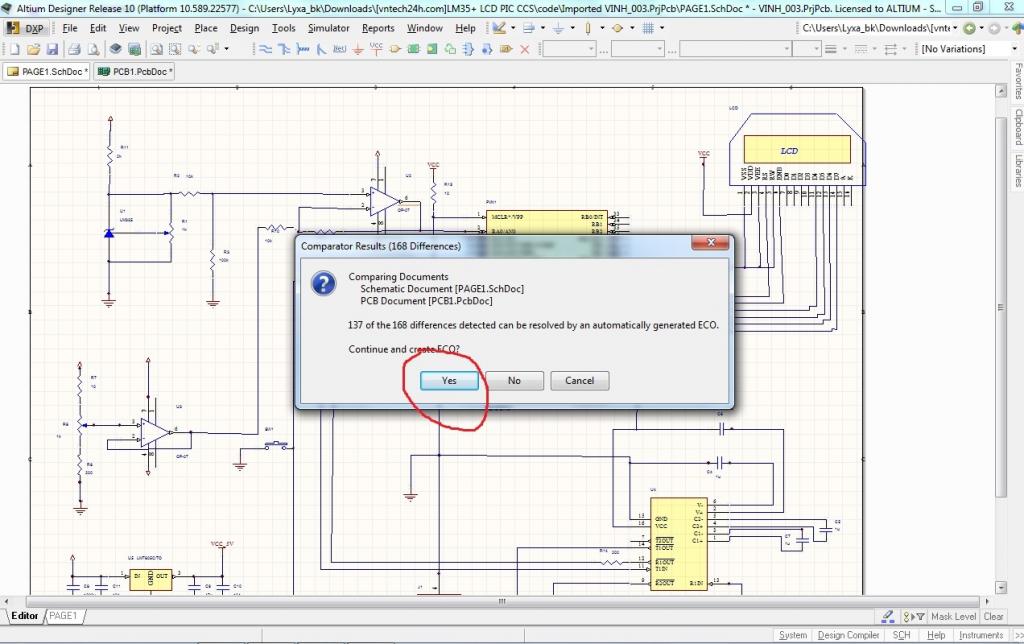
Task: Open the Tools menu
Action: coord(283,28)
